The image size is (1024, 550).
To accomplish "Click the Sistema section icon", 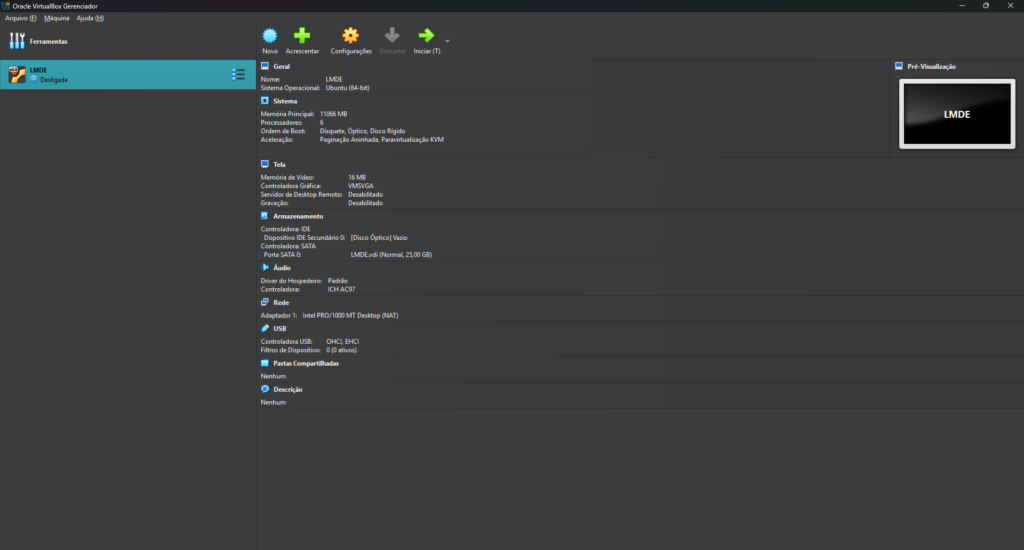I will 264,101.
